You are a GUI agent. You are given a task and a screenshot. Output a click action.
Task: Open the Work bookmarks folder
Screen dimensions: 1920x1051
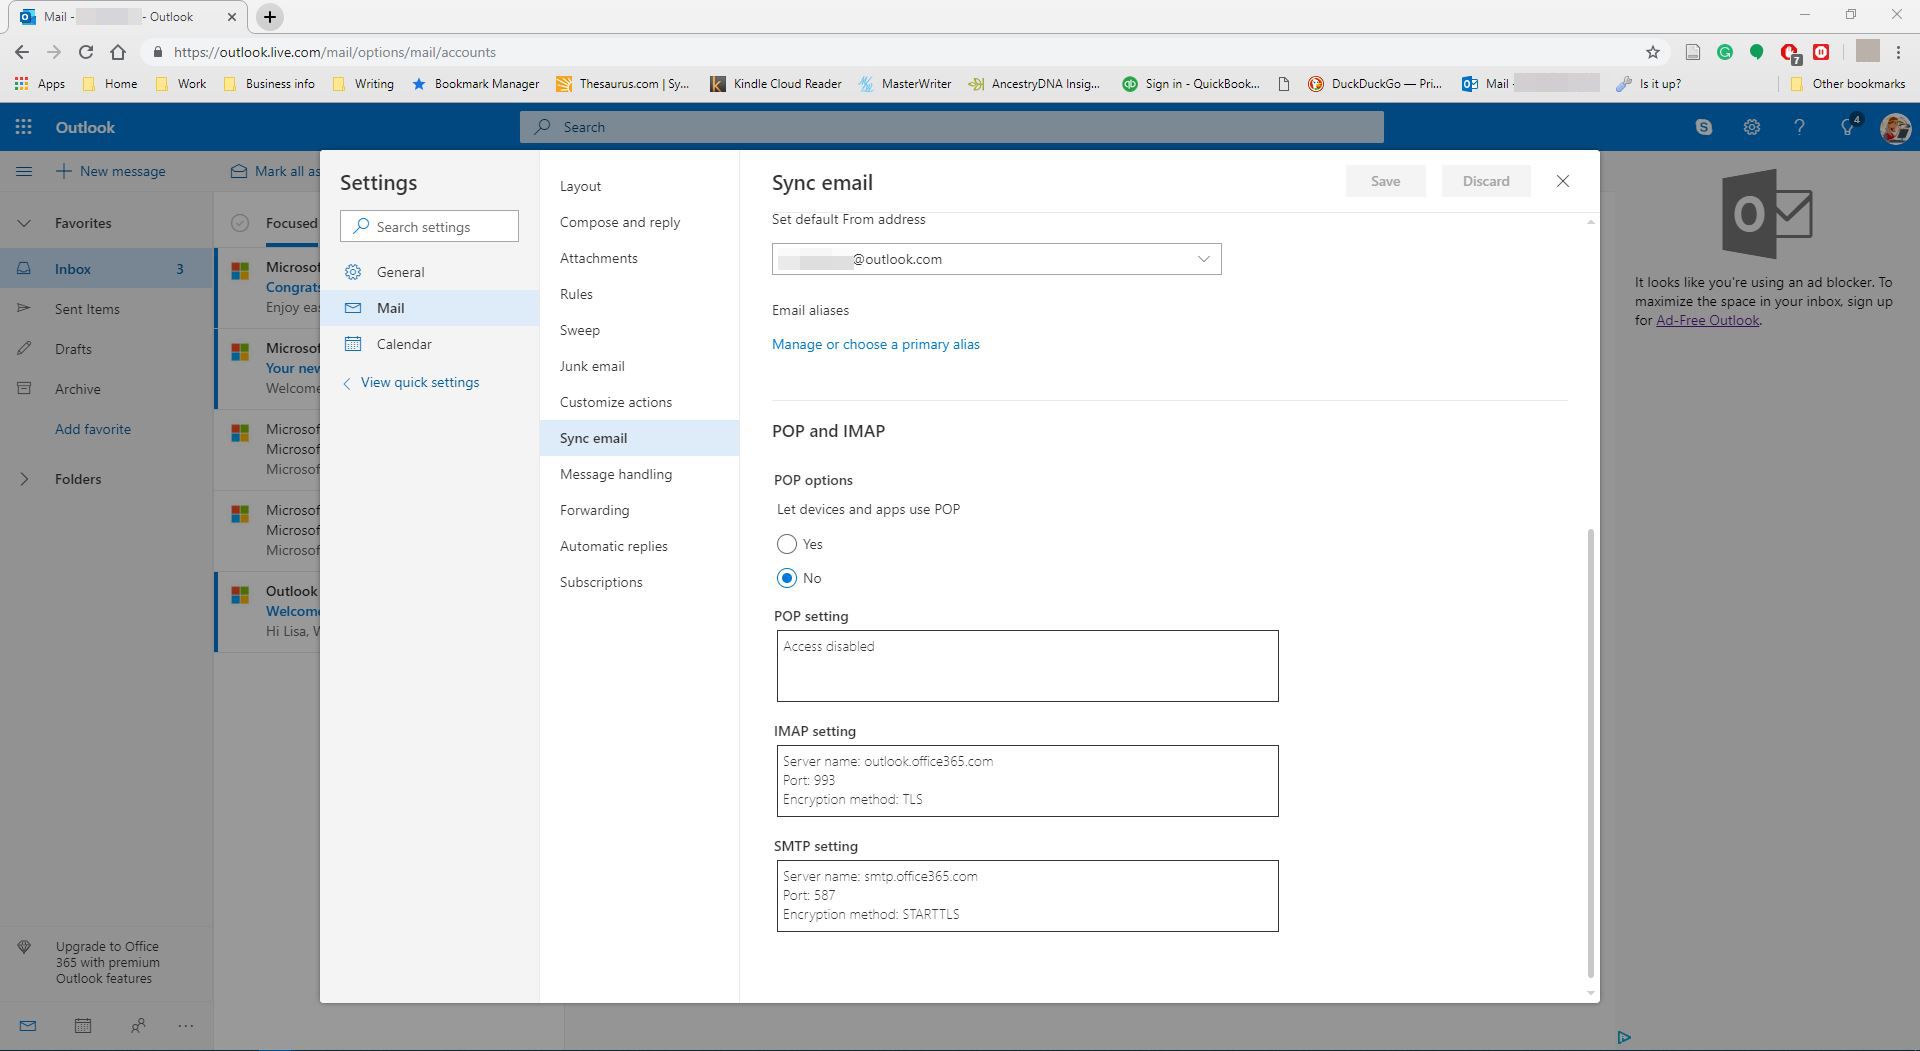click(x=181, y=84)
